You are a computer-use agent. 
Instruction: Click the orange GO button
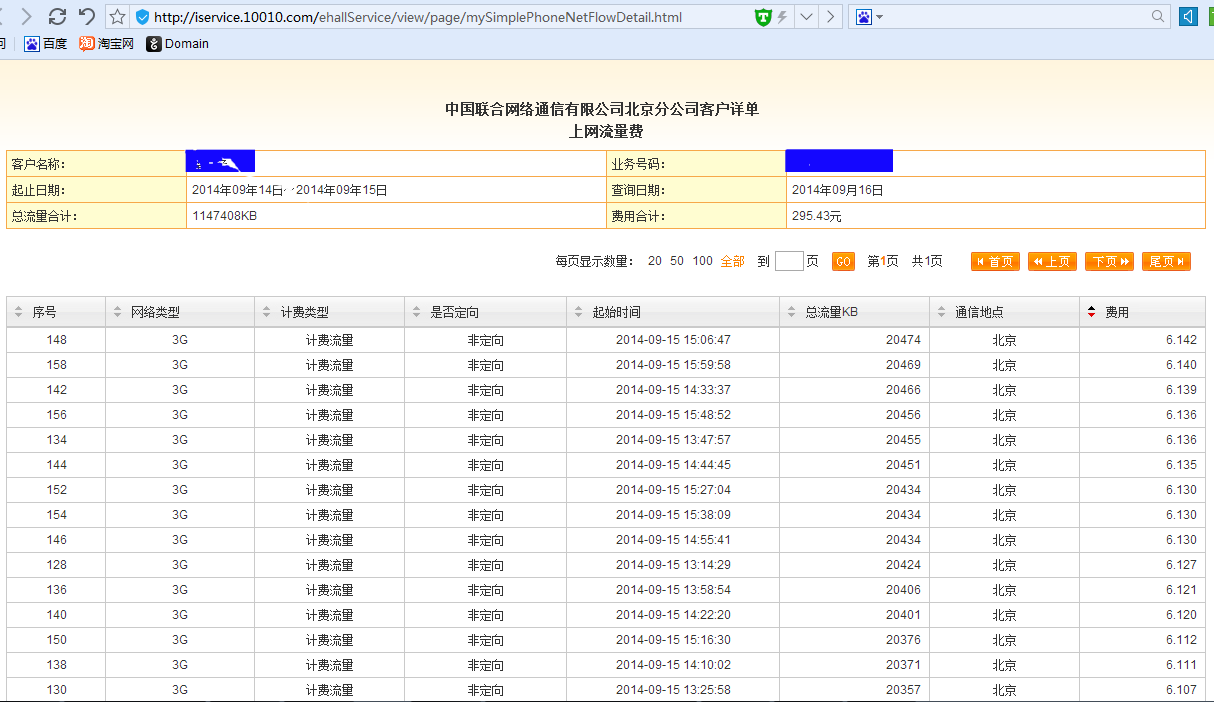(x=843, y=262)
